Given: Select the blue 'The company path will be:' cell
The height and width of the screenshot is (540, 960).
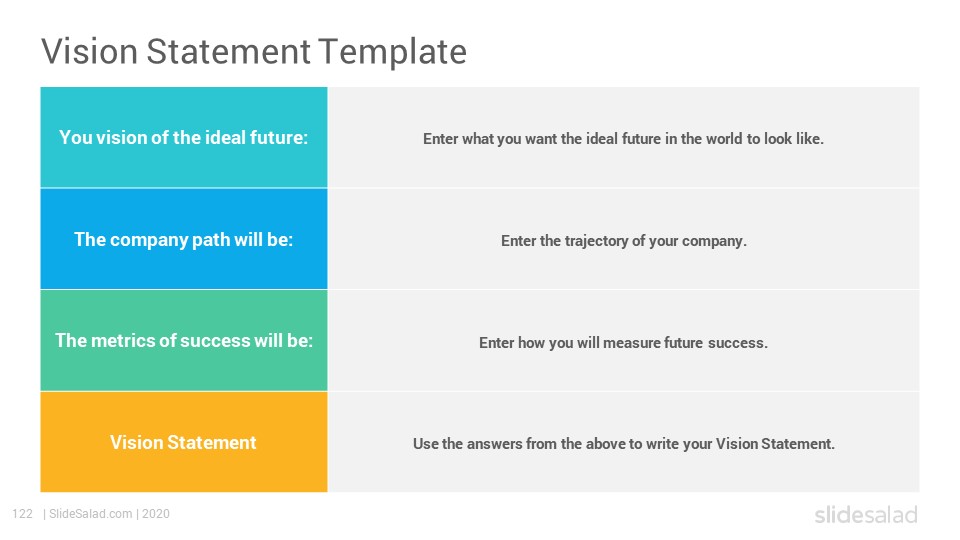Looking at the screenshot, I should click(x=184, y=239).
